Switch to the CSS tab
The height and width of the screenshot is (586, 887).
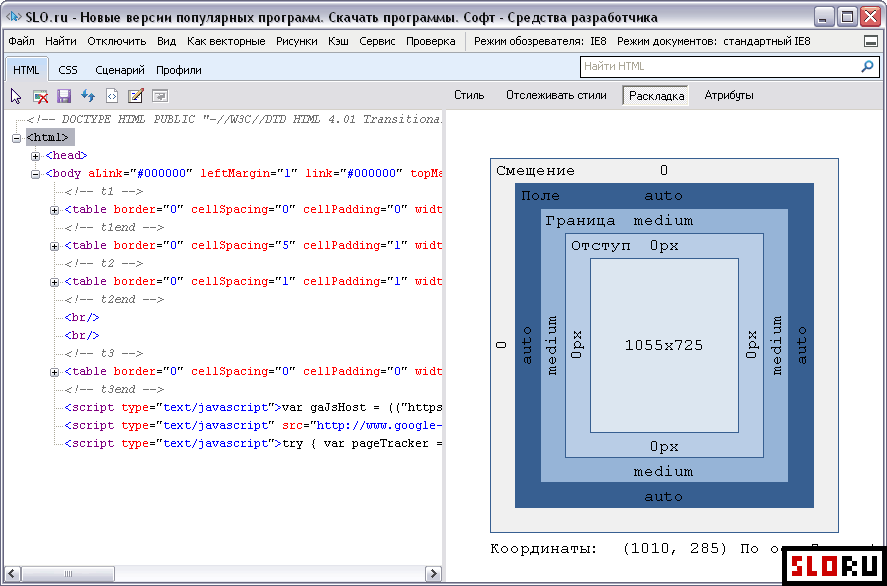68,70
